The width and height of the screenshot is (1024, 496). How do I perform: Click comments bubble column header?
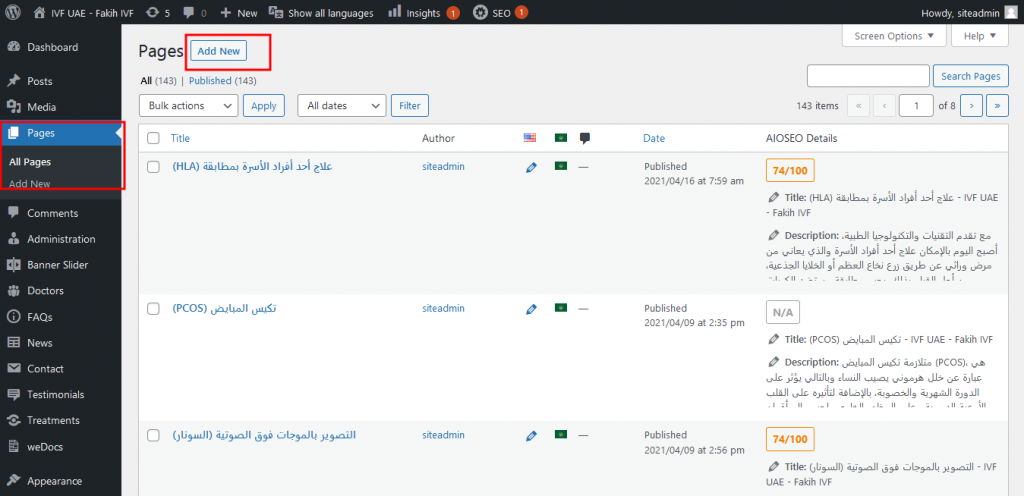tap(585, 138)
